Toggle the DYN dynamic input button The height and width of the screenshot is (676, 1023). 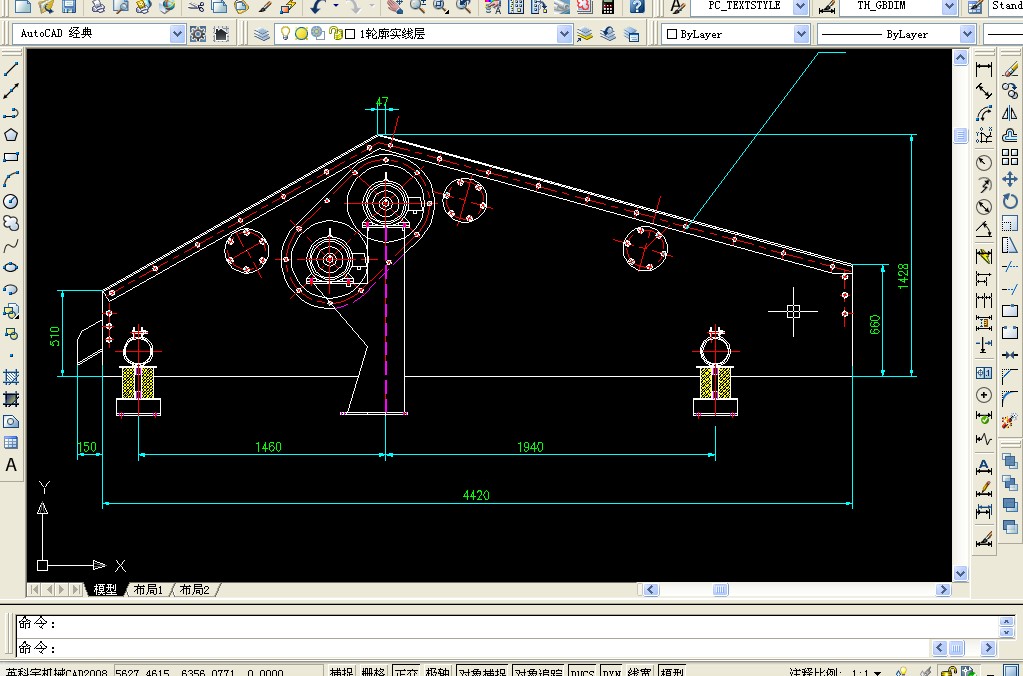click(x=611, y=671)
